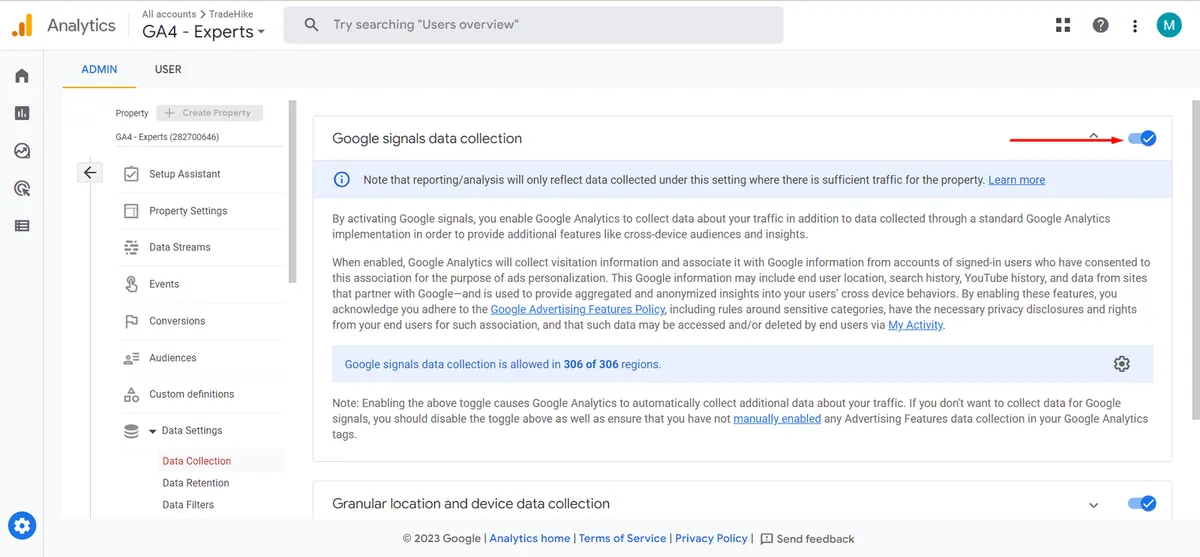Click the Data Streams icon

coord(131,247)
